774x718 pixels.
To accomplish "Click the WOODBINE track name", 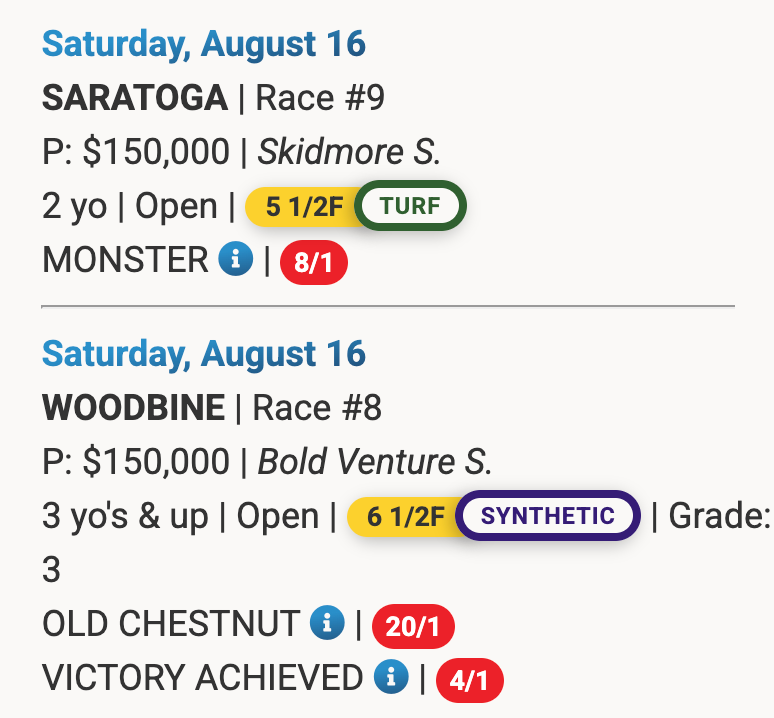I will tap(133, 408).
